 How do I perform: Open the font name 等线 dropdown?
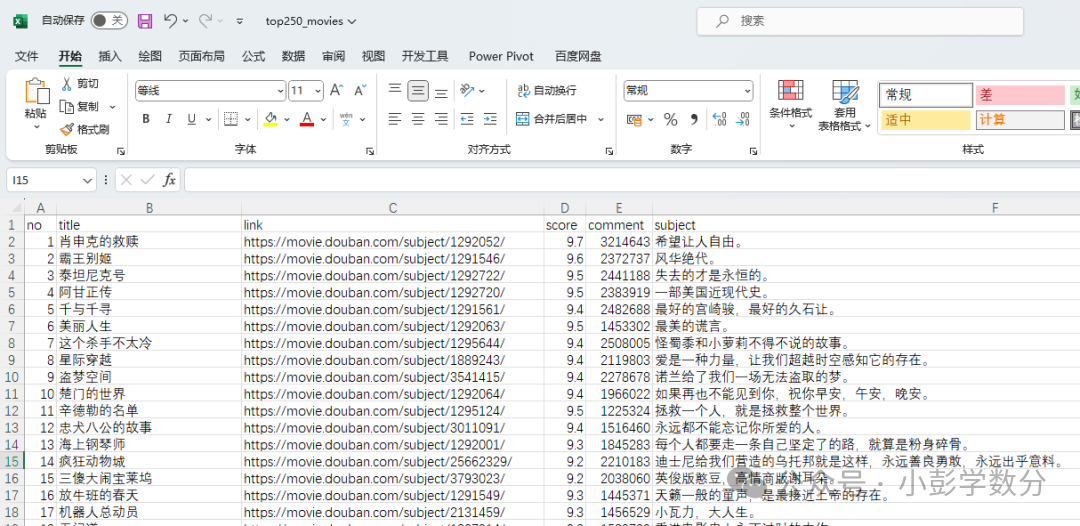tap(280, 91)
